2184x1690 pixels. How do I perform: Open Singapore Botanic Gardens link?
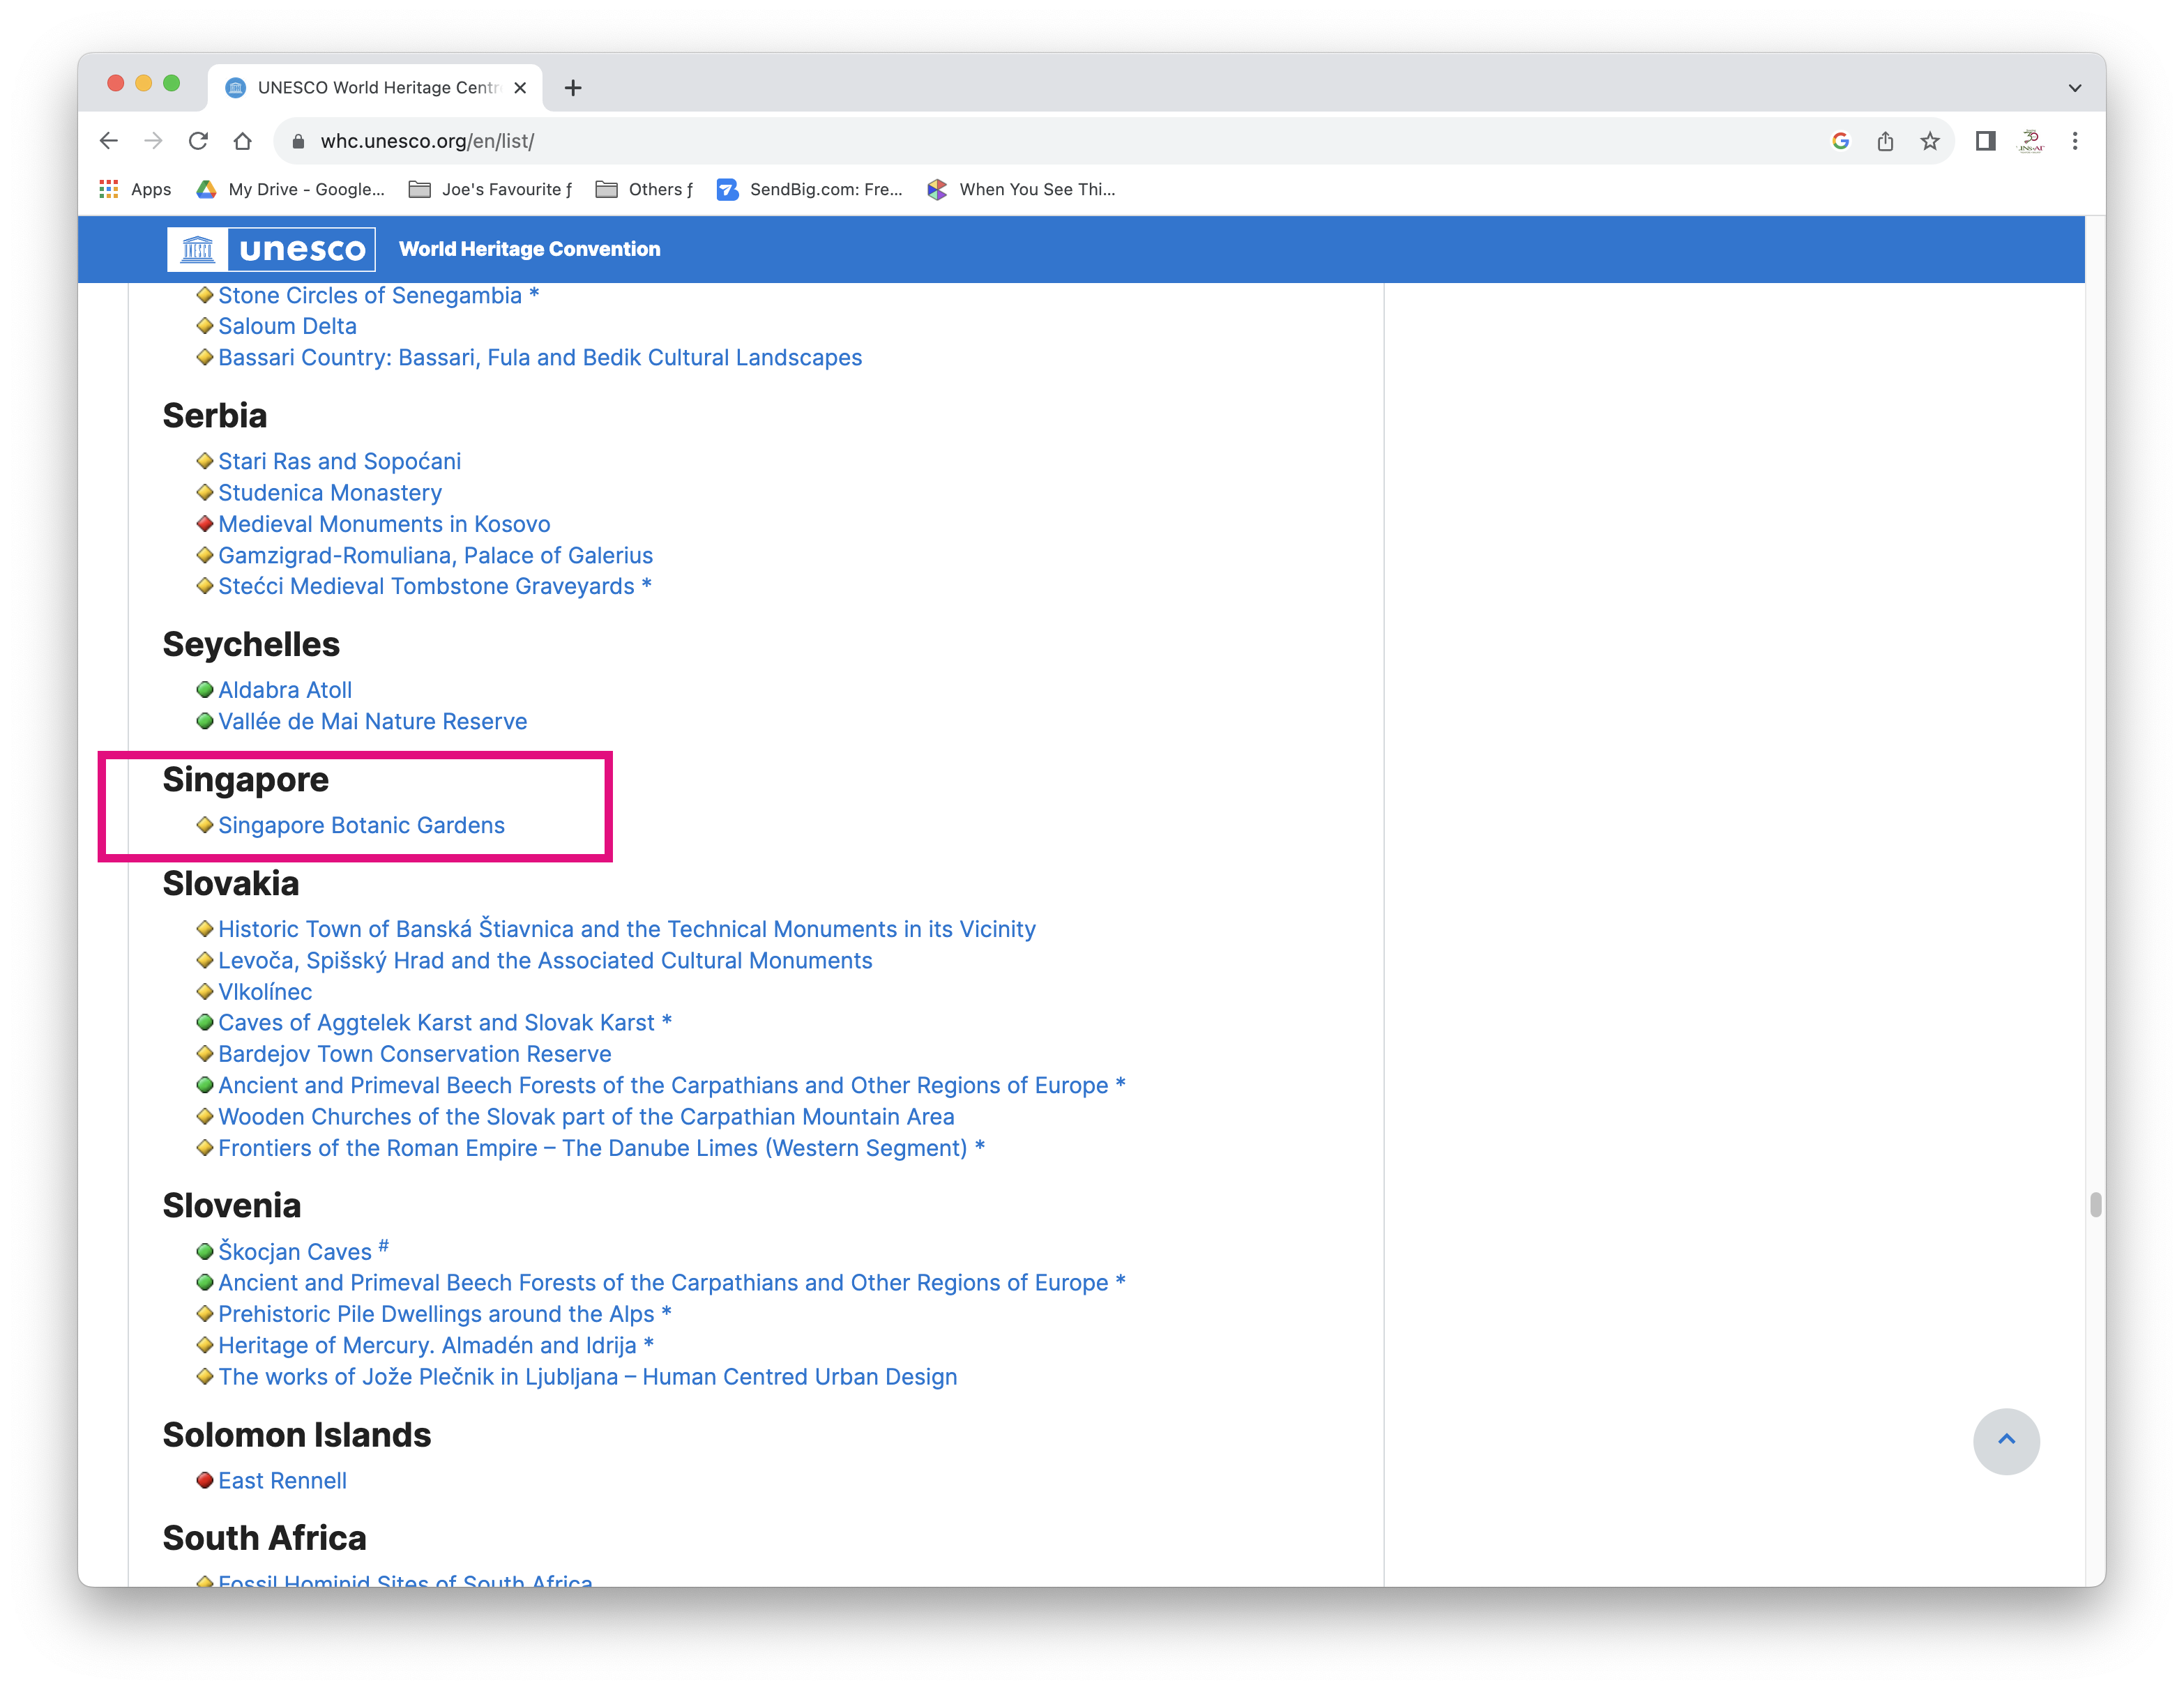[361, 825]
